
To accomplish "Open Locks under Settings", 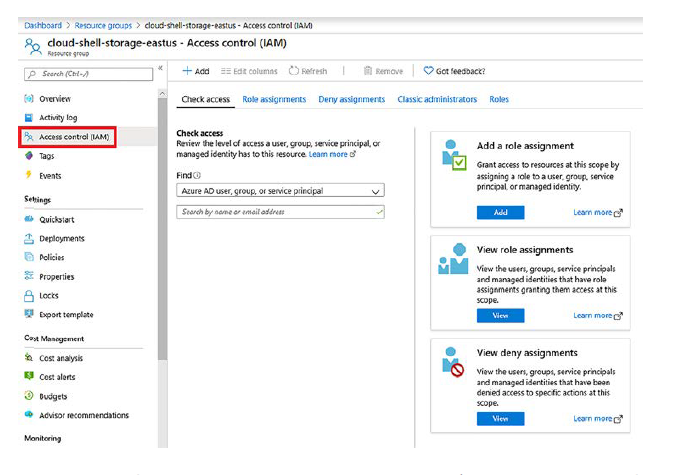I will [48, 296].
